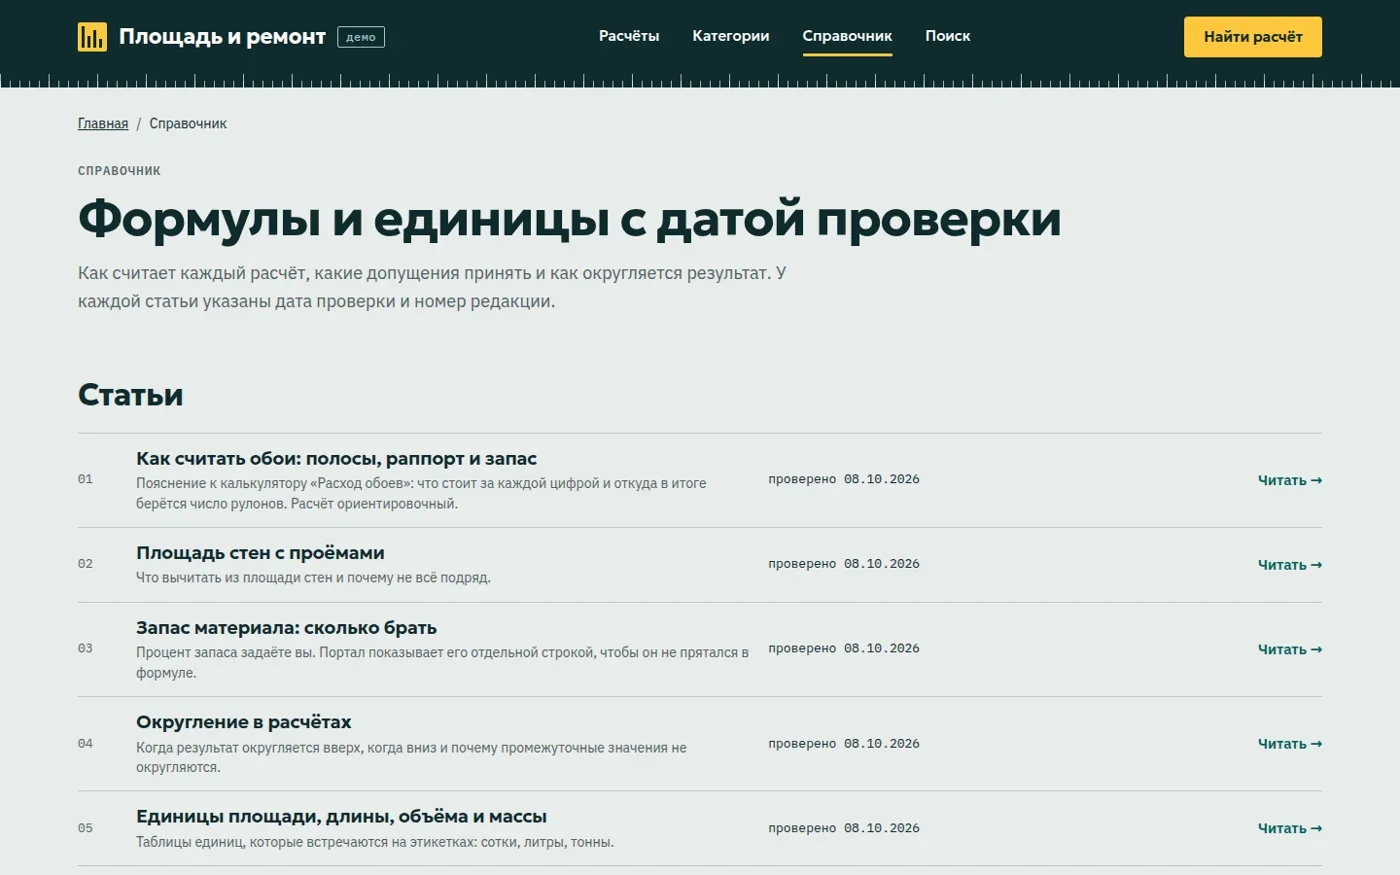Click «Справочник» in the breadcrumb trail
This screenshot has height=875, width=1400.
click(188, 124)
